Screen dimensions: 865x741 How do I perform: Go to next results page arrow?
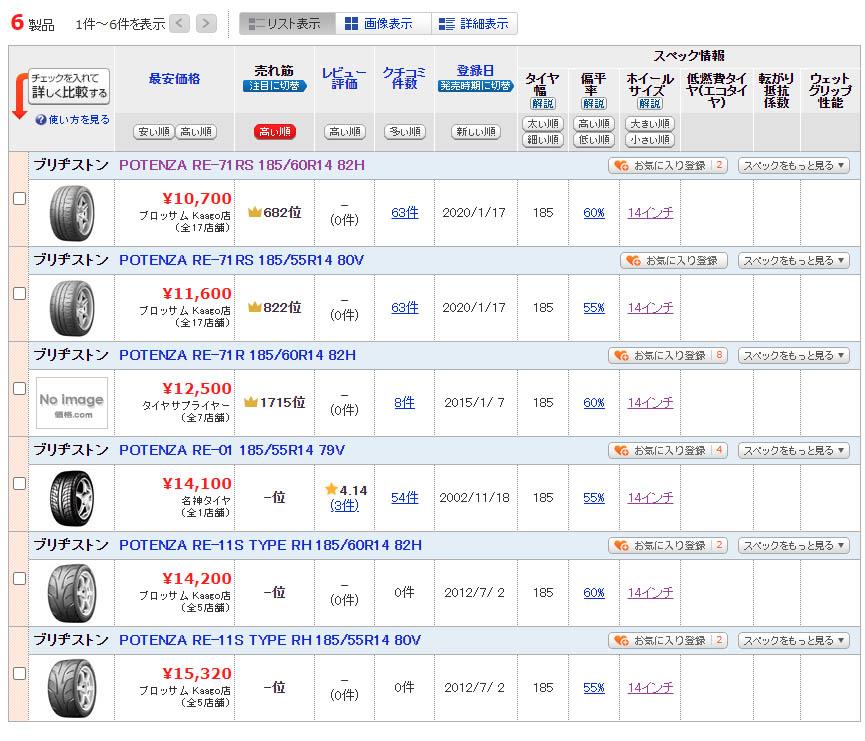tap(206, 24)
